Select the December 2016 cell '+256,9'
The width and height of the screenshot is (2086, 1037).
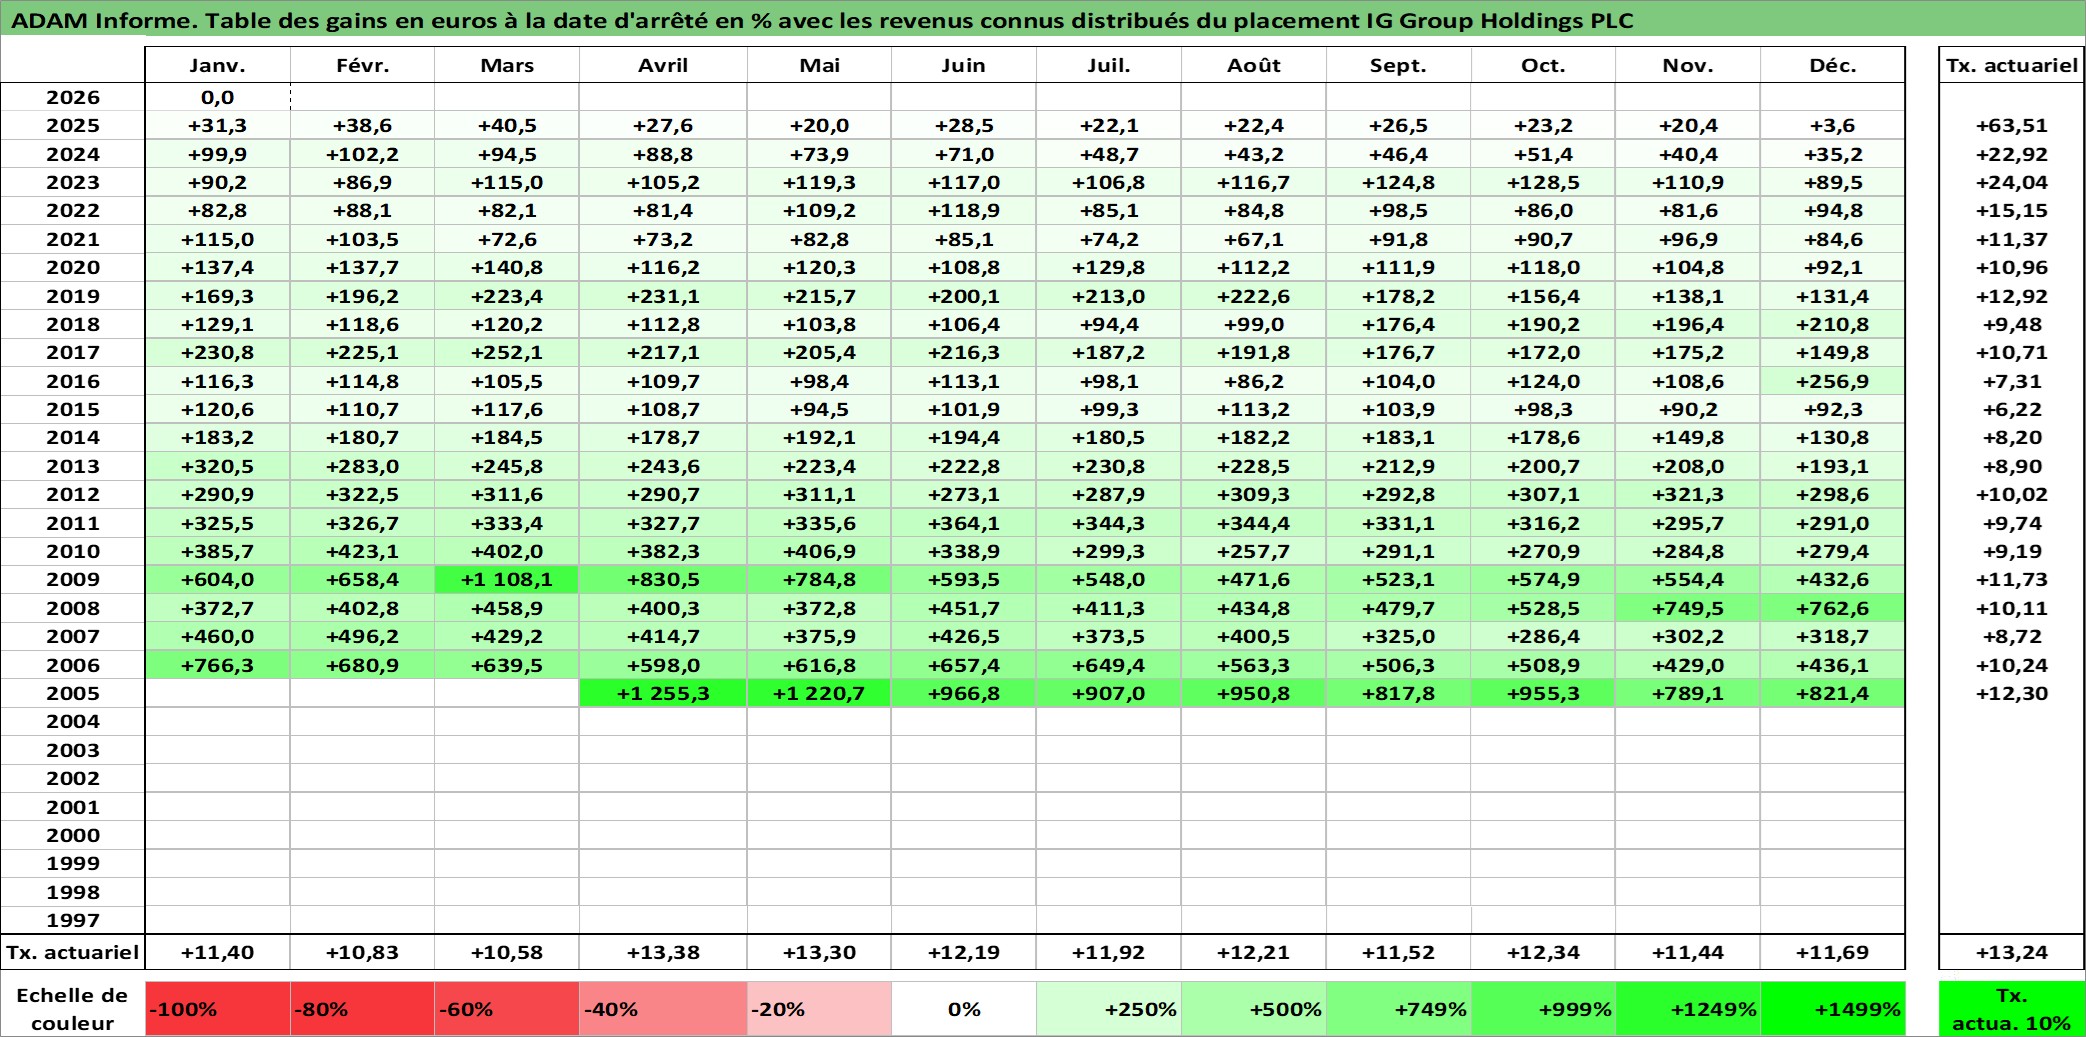tap(1833, 381)
